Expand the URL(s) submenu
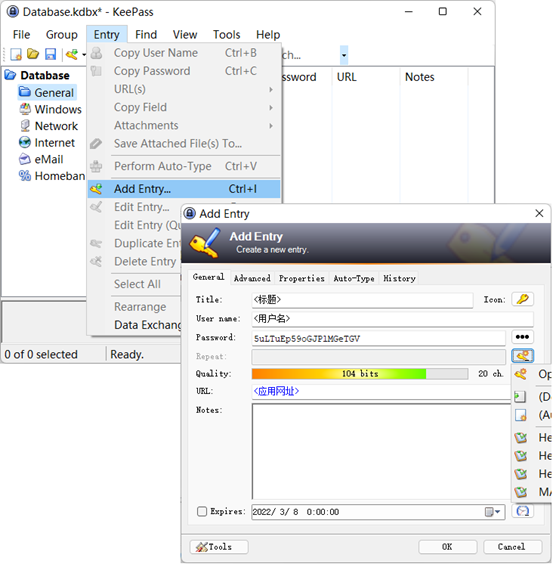Viewport: 553px width, 564px height. click(184, 89)
